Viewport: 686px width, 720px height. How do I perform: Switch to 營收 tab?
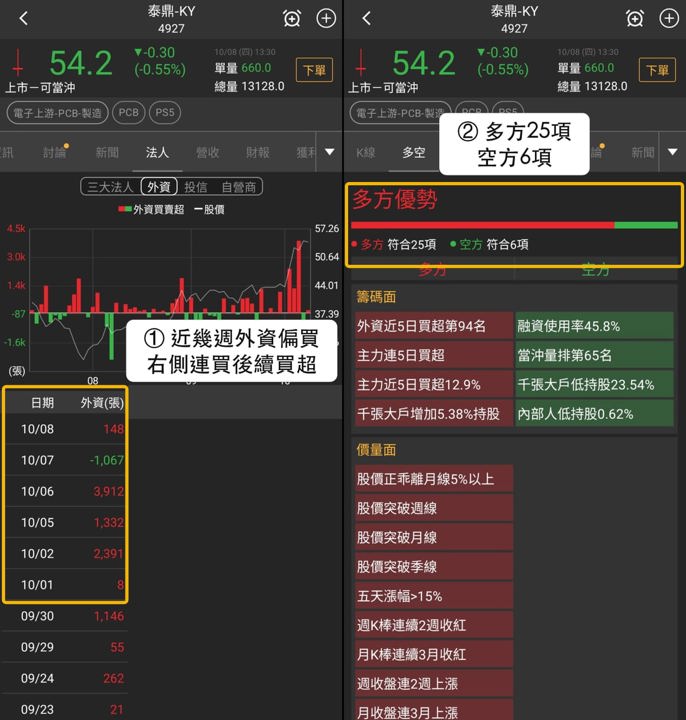208,152
